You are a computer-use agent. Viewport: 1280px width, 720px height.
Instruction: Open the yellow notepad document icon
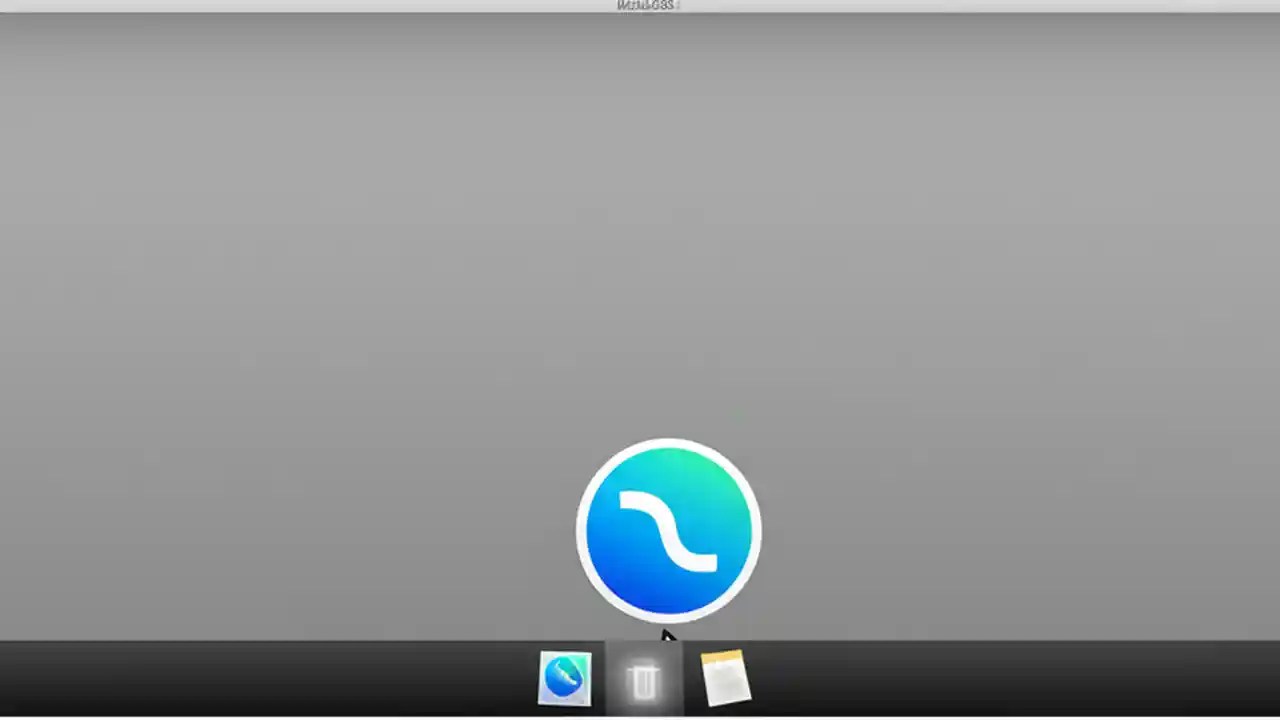[x=724, y=678]
